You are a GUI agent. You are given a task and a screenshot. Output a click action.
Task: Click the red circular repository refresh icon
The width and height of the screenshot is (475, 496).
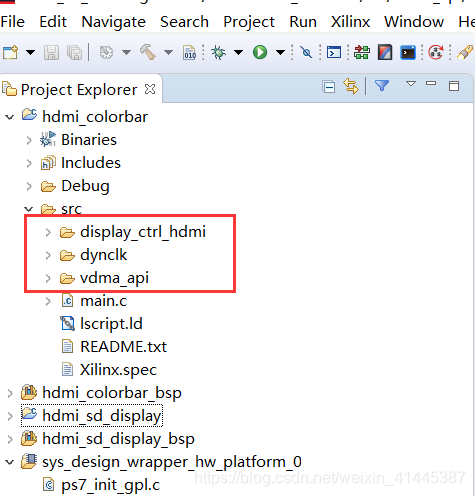[436, 52]
